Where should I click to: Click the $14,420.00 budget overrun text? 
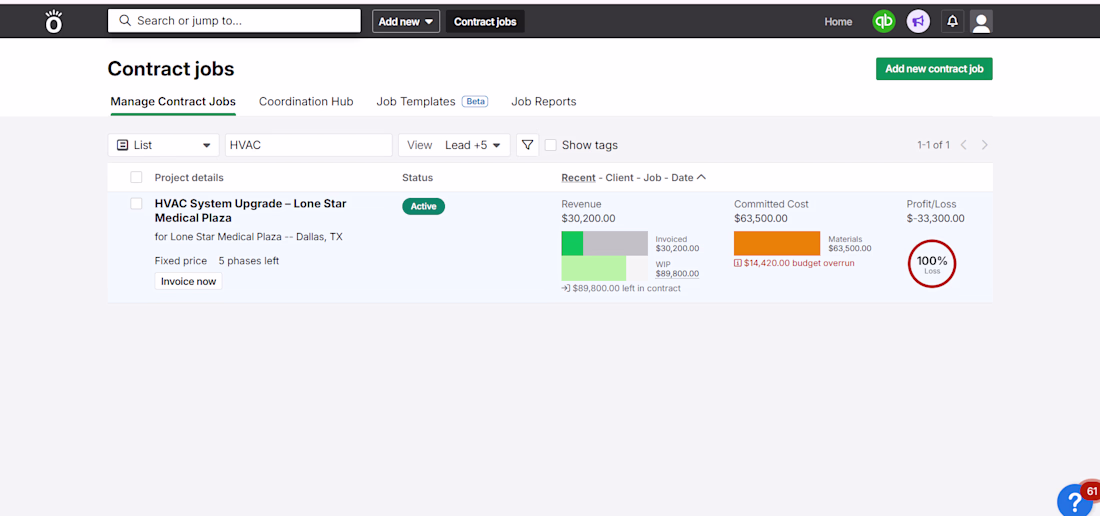(x=799, y=263)
